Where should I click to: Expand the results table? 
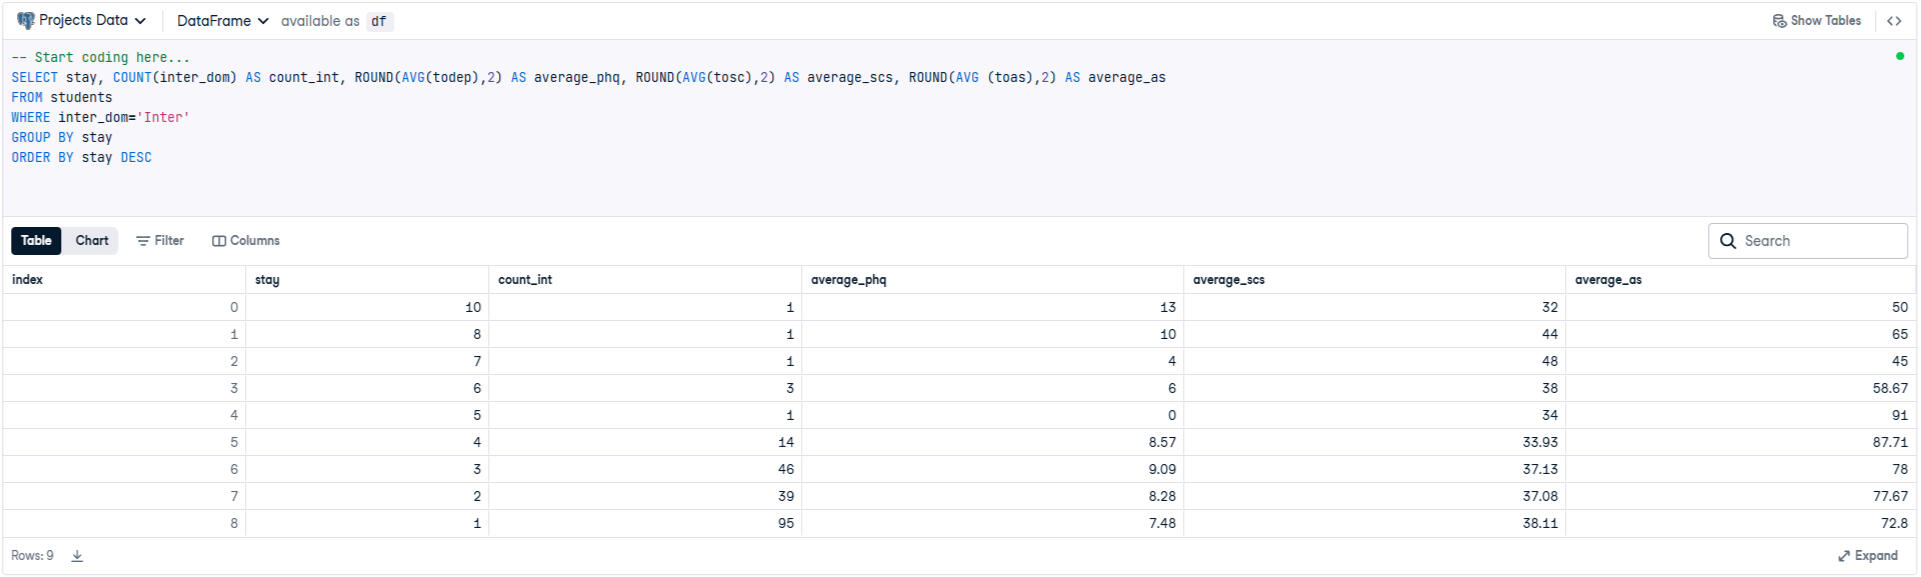(x=1867, y=556)
